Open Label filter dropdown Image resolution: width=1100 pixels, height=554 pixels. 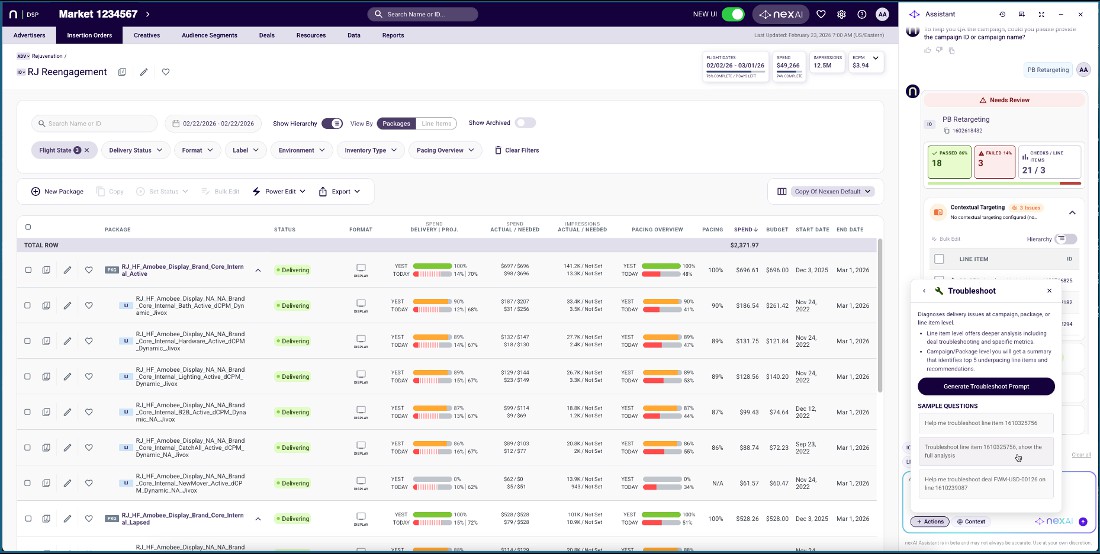(246, 150)
